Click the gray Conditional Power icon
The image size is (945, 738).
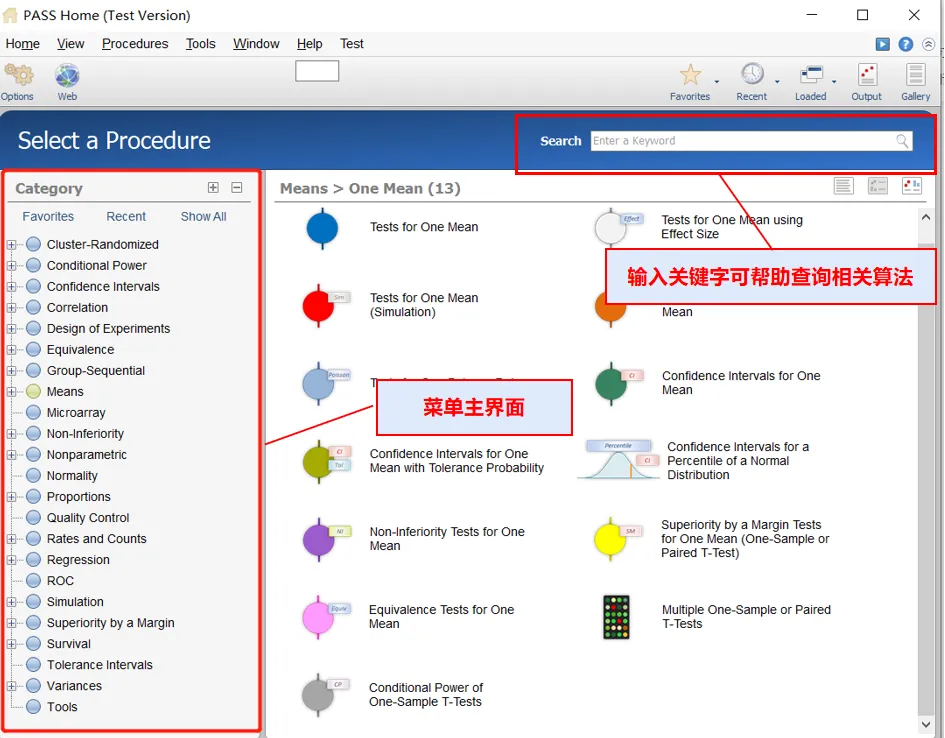[x=319, y=695]
